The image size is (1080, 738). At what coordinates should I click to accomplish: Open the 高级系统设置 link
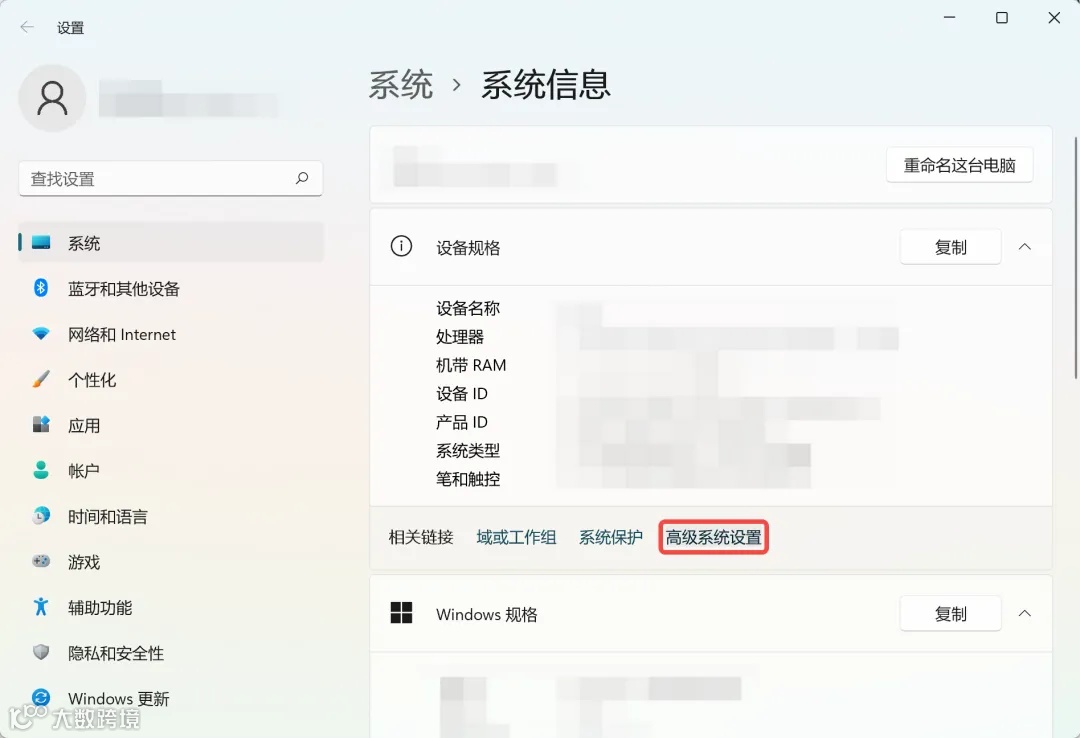(x=714, y=537)
